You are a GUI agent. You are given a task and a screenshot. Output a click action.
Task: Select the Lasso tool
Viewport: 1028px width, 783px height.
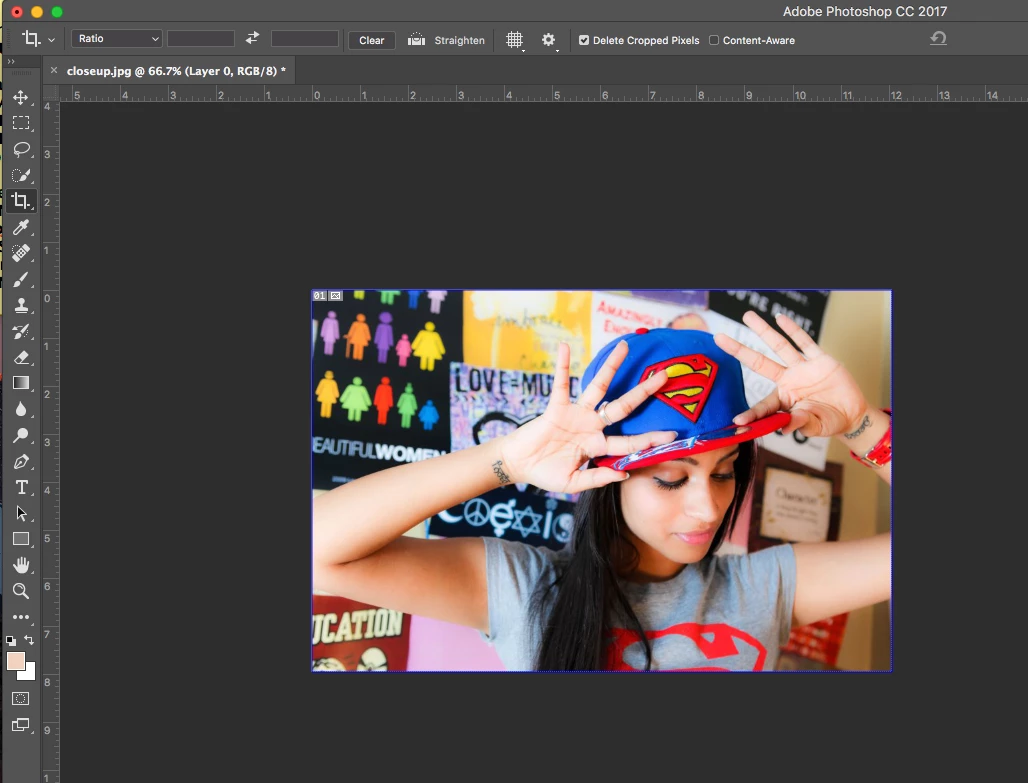[x=20, y=149]
